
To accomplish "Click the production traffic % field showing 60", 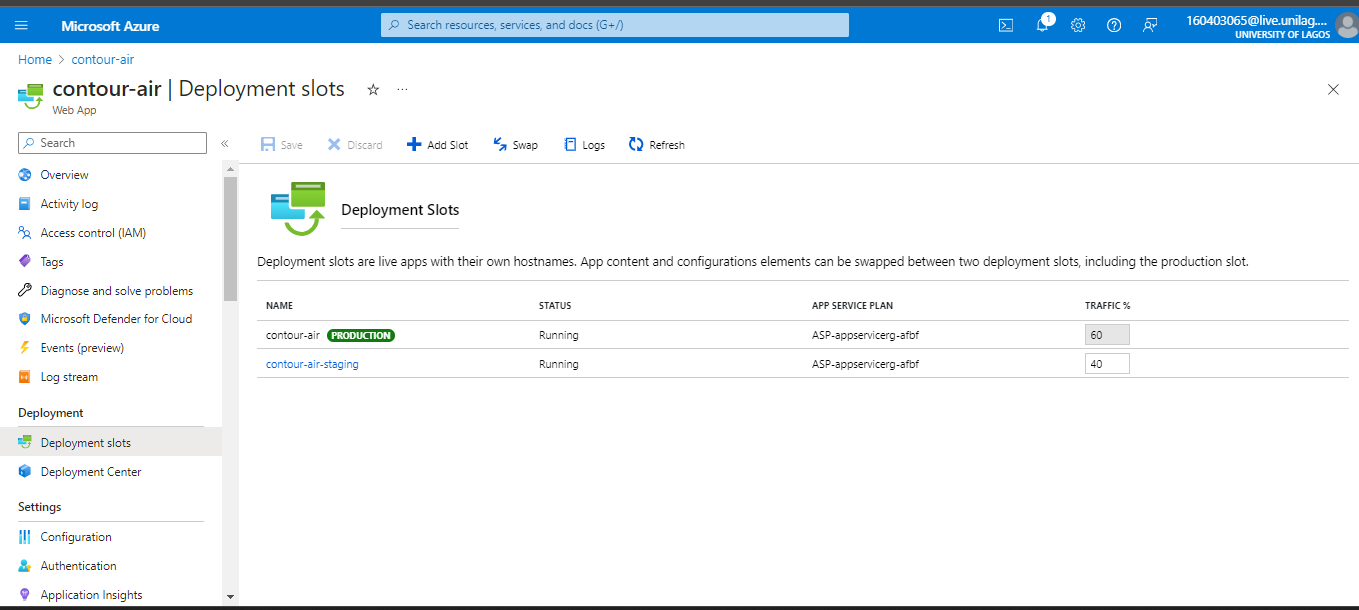I will click(1107, 335).
